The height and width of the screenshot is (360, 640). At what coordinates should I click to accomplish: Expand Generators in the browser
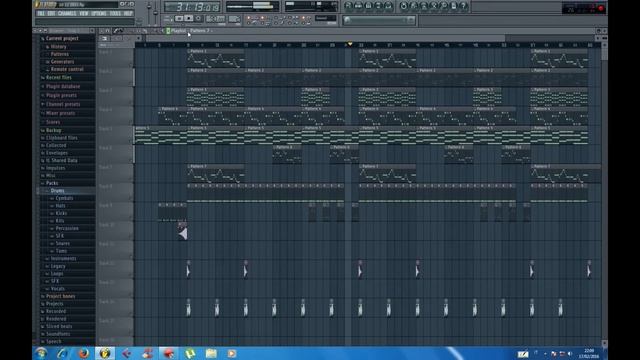[62, 62]
